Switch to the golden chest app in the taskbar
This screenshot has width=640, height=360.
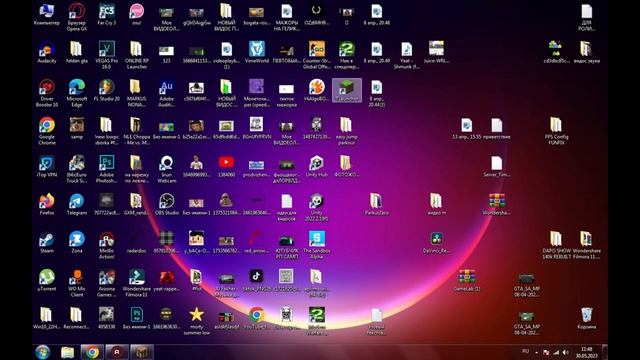tap(142, 351)
